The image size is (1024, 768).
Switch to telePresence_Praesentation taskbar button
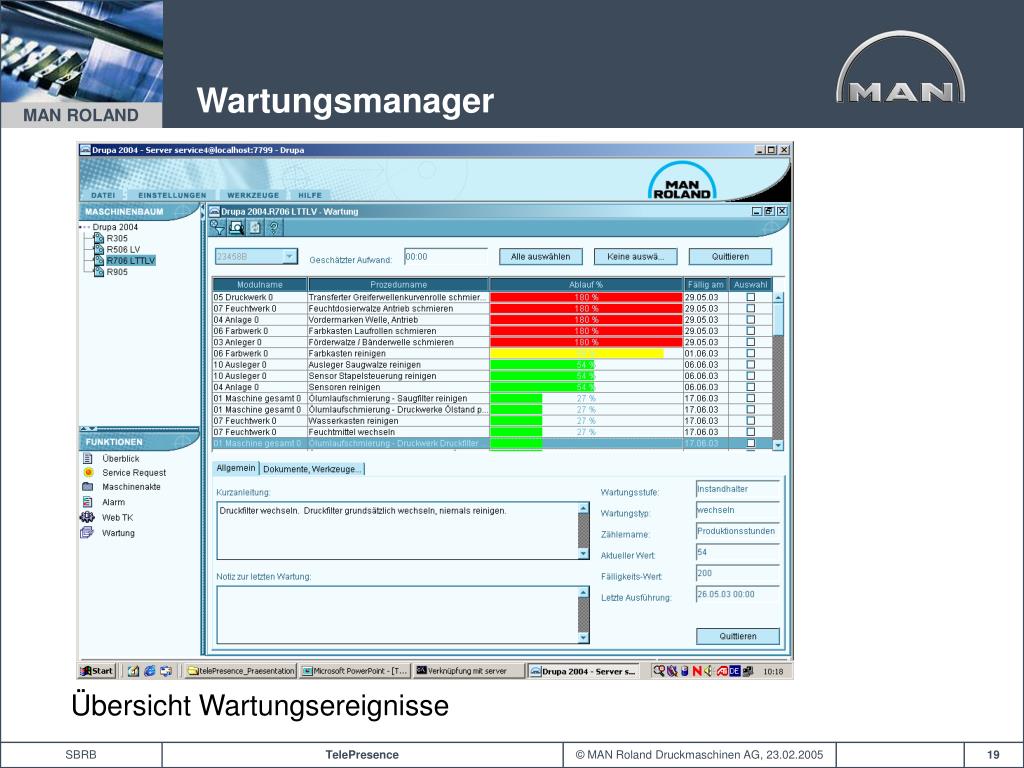pyautogui.click(x=240, y=671)
